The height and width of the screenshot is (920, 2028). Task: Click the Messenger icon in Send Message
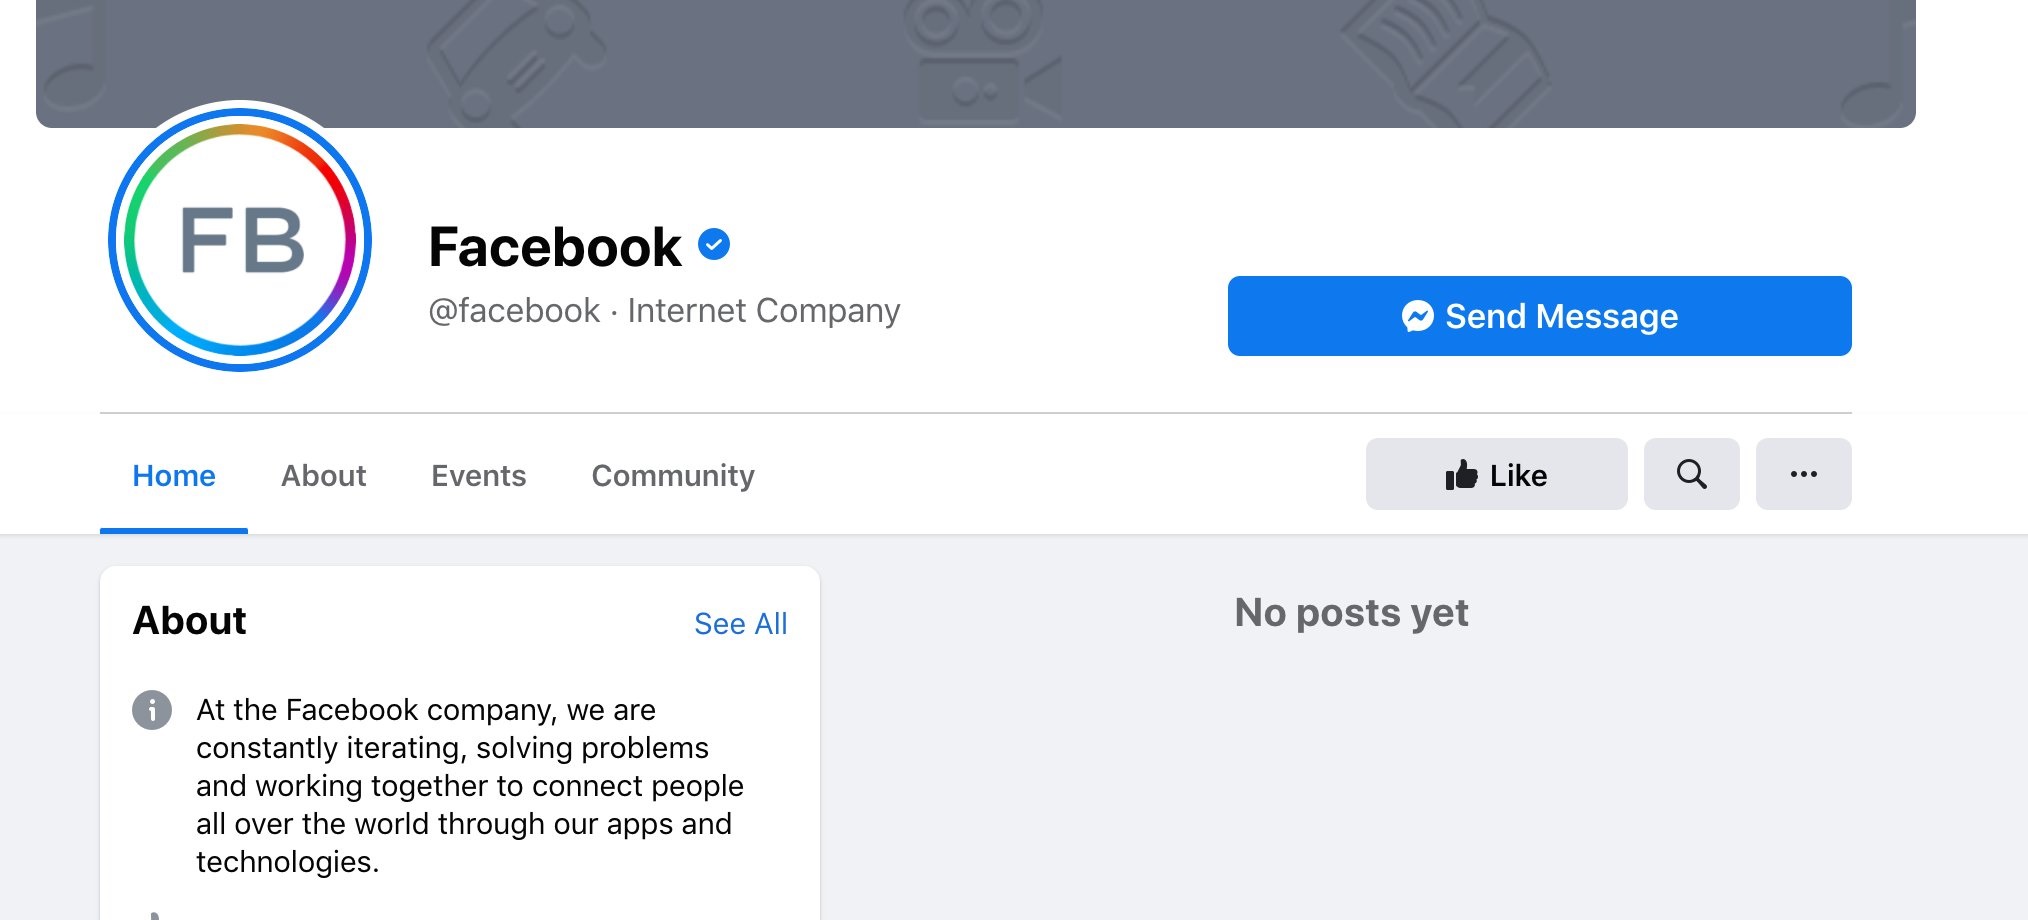[1417, 316]
